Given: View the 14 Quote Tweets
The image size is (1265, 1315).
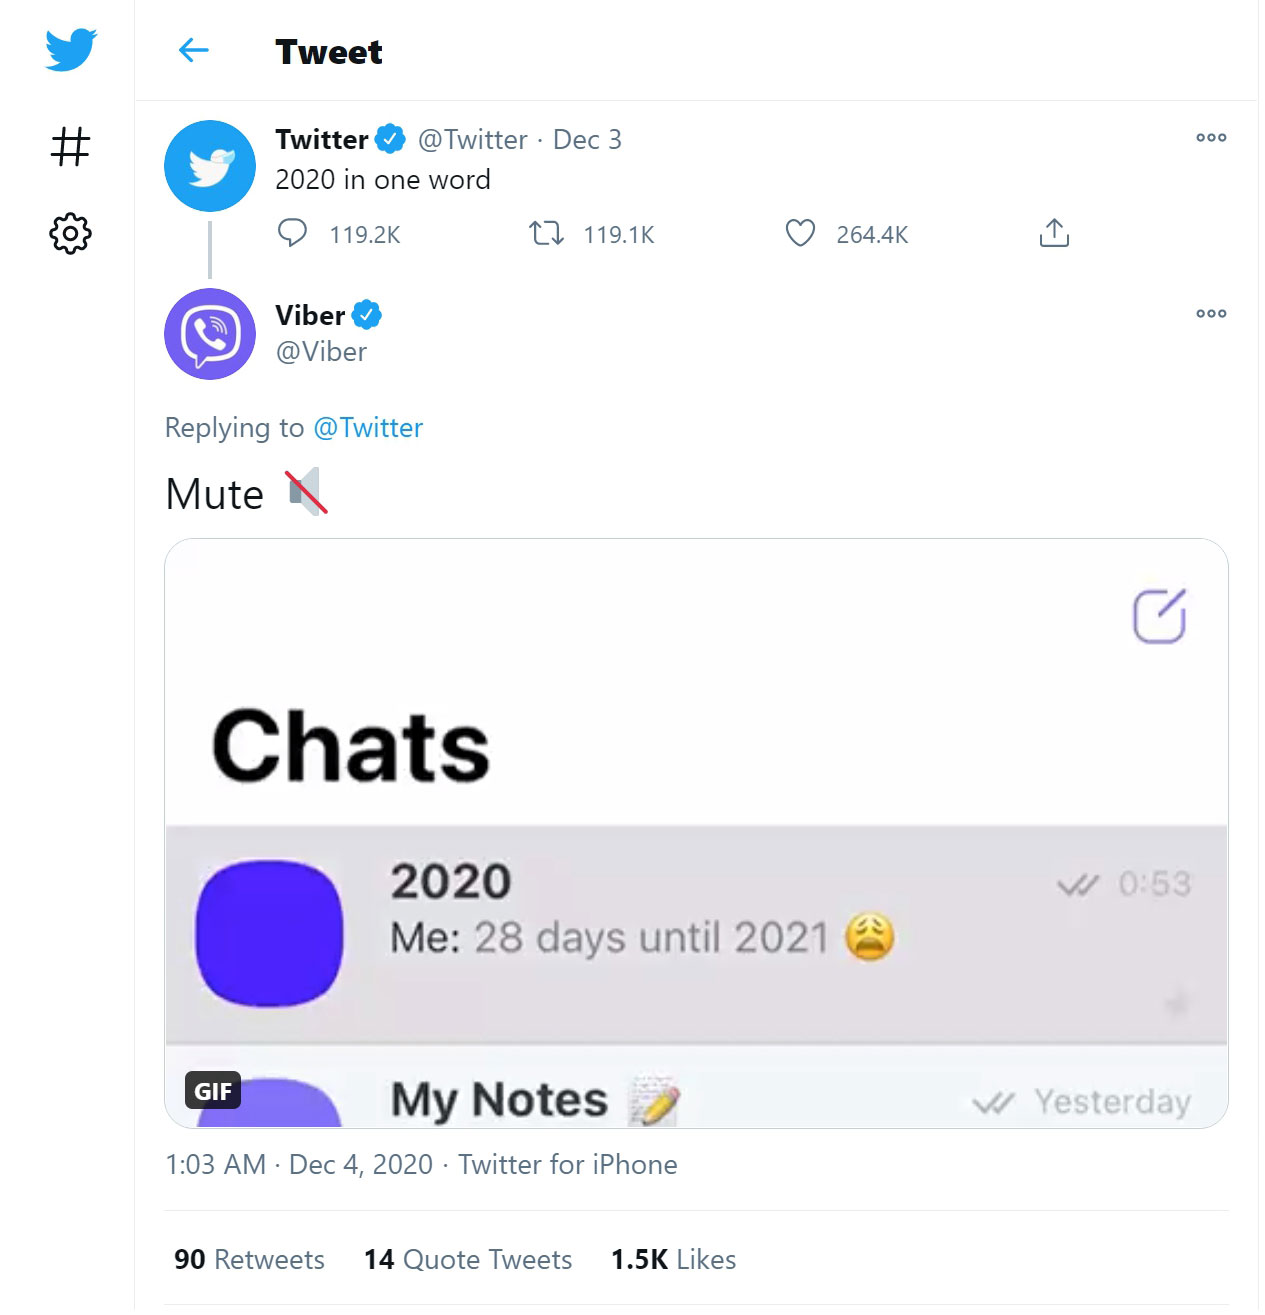Looking at the screenshot, I should (468, 1260).
